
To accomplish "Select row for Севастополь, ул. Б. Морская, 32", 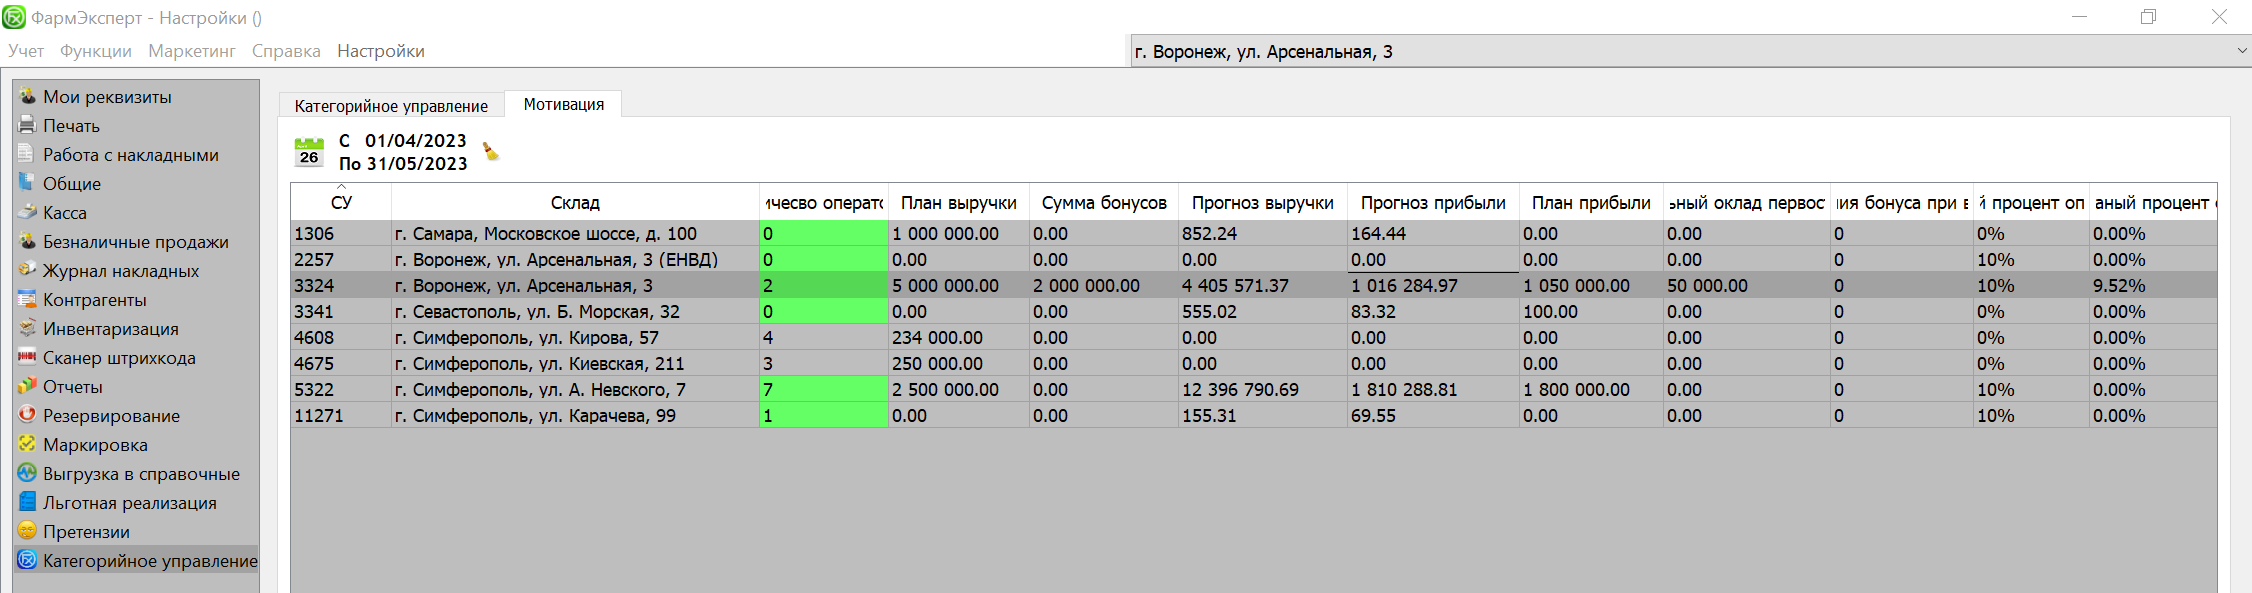I will [x=537, y=312].
